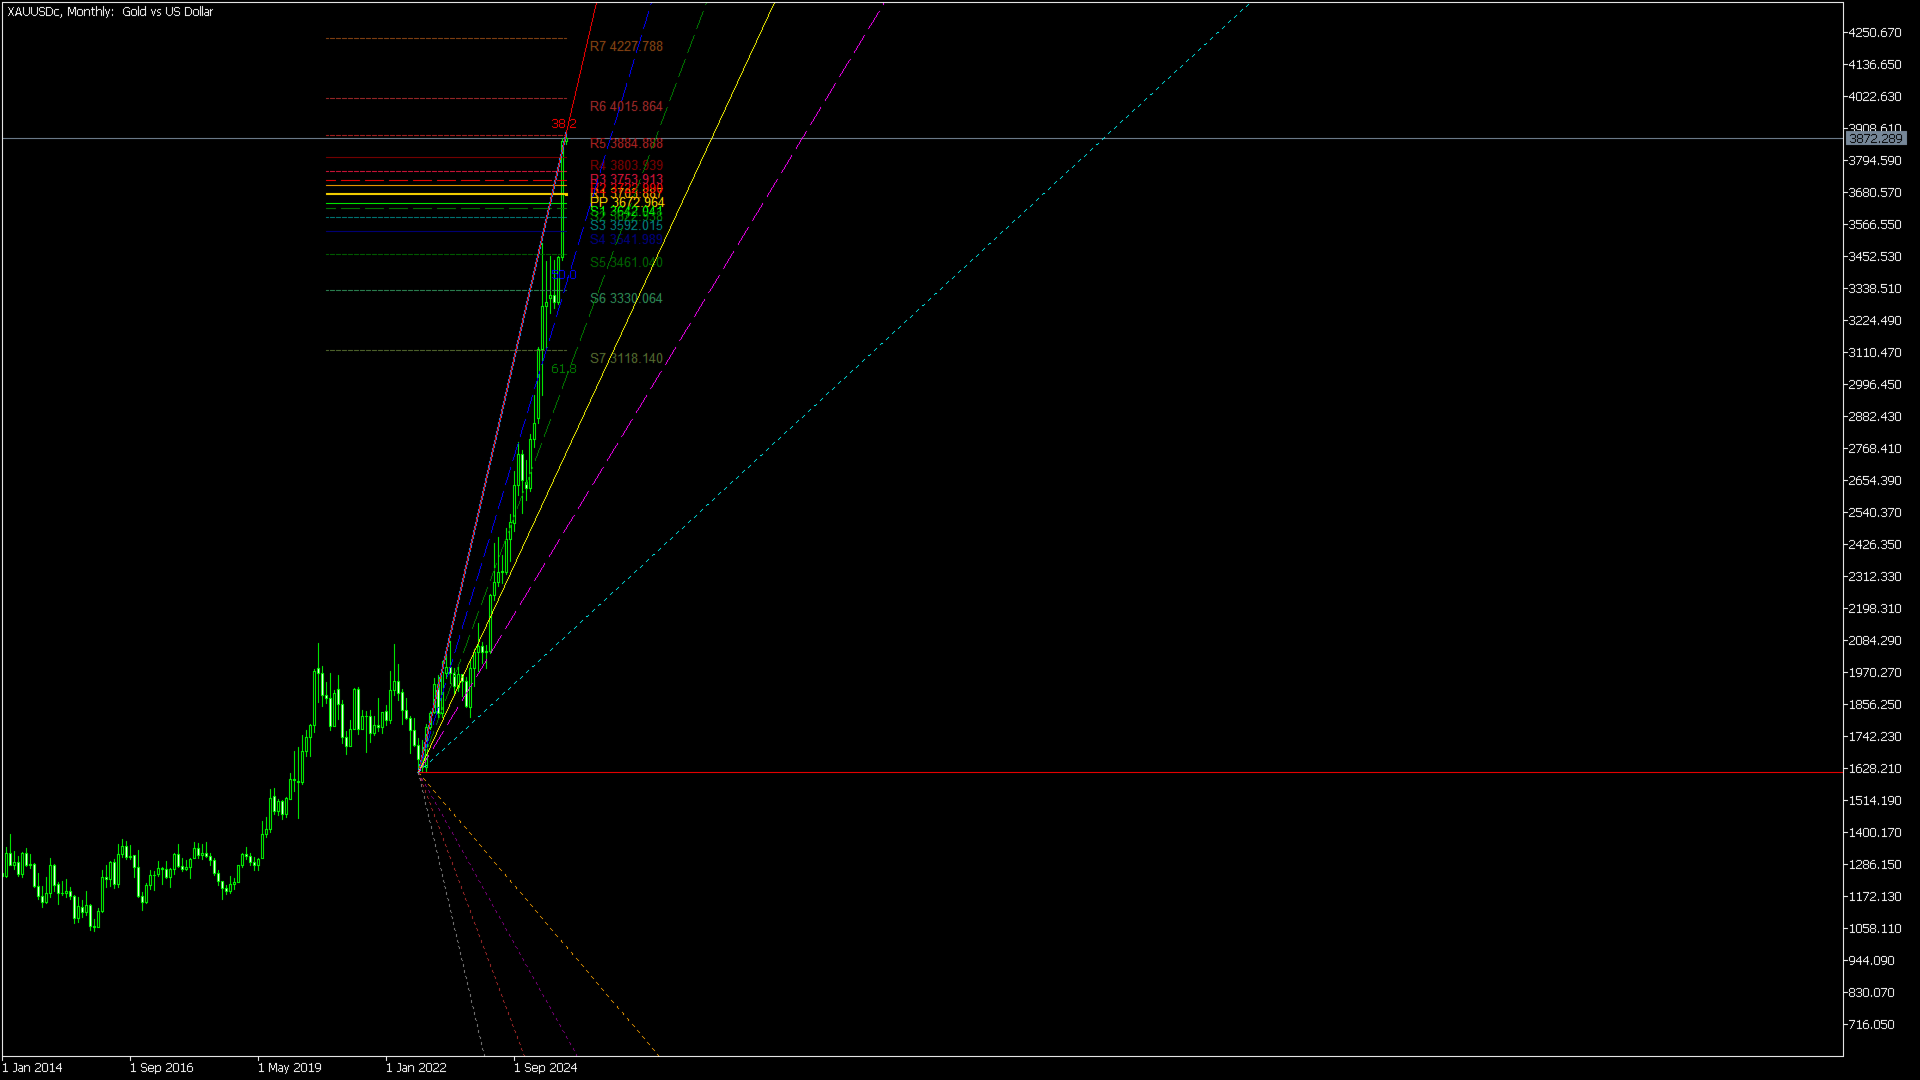Click the 1 Jan 2014 date label

pyautogui.click(x=33, y=1068)
